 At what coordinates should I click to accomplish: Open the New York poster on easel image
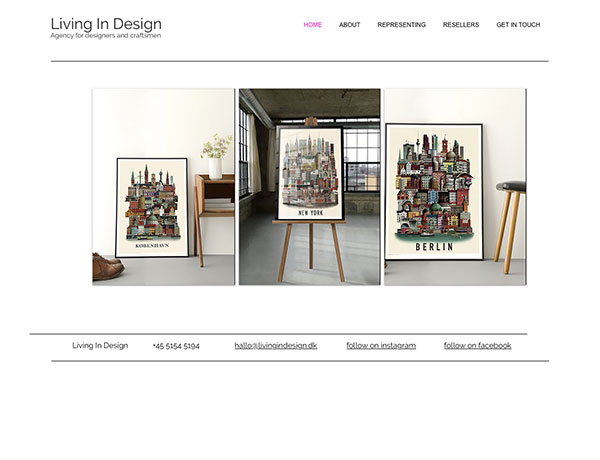point(310,187)
